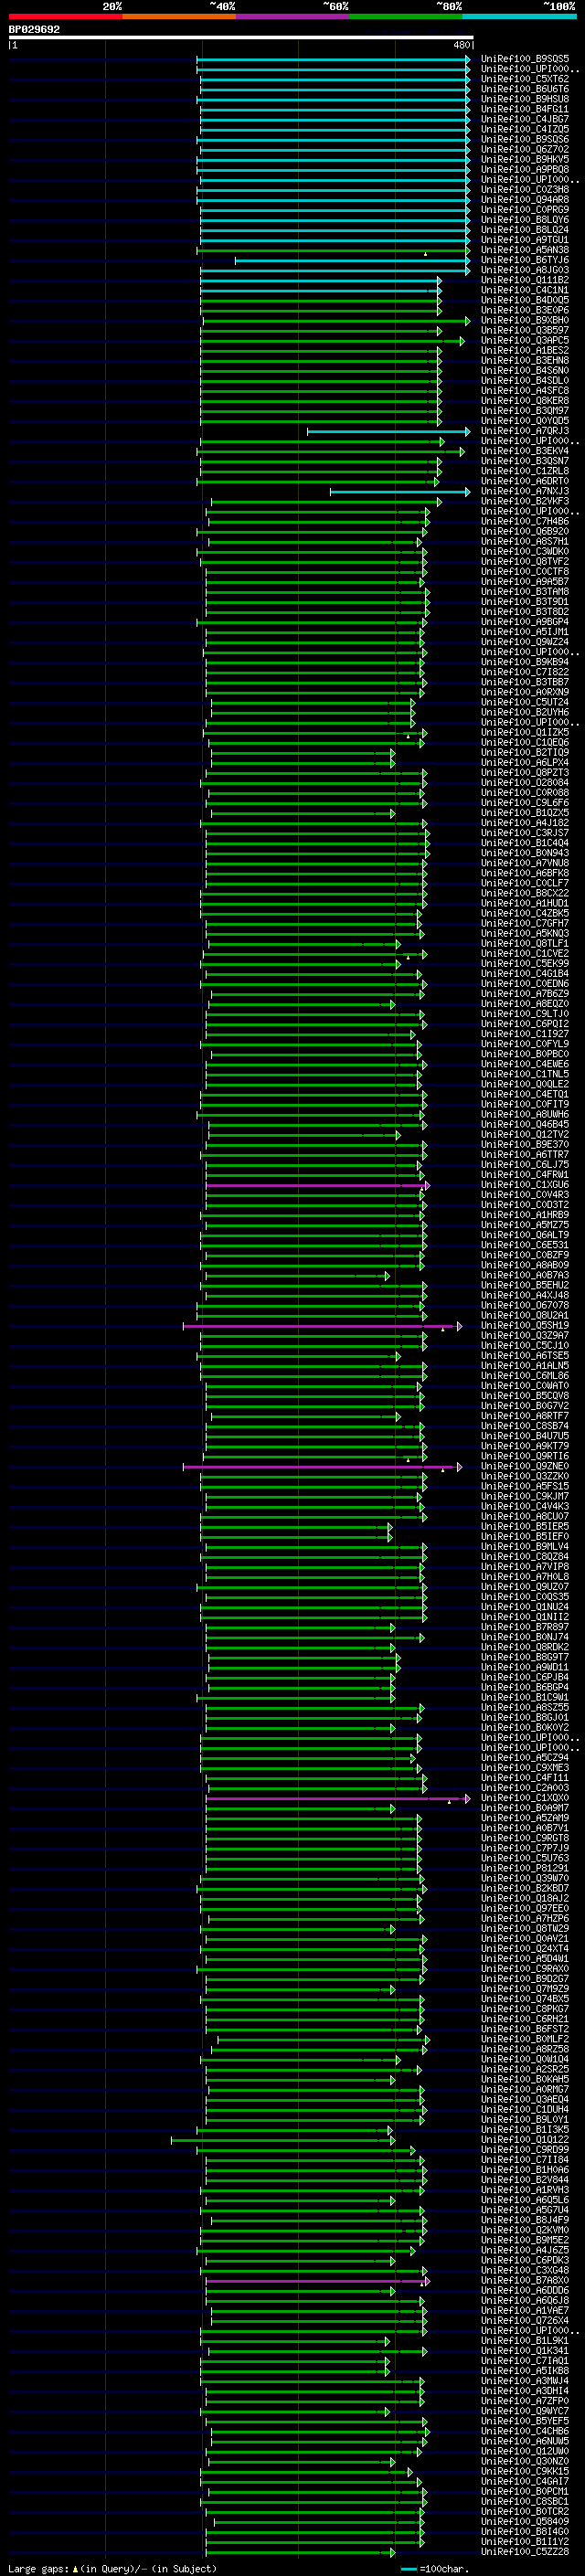This screenshot has width=585, height=2576.
Task: Click the cyan alignment bar for UniRef100_A7QRJ3
Action: coord(388,432)
